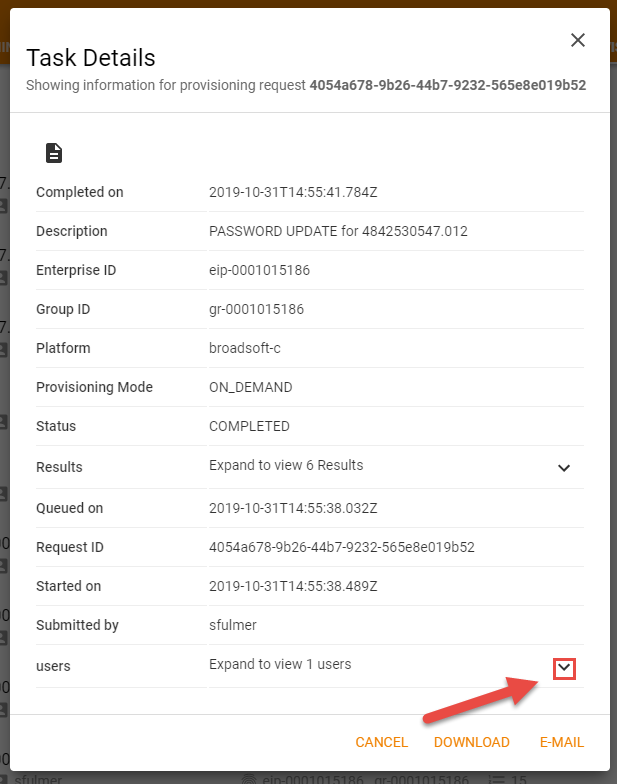Click the Enterprise ID value eip-0001015186
Screen dimensions: 617x784
(256, 270)
